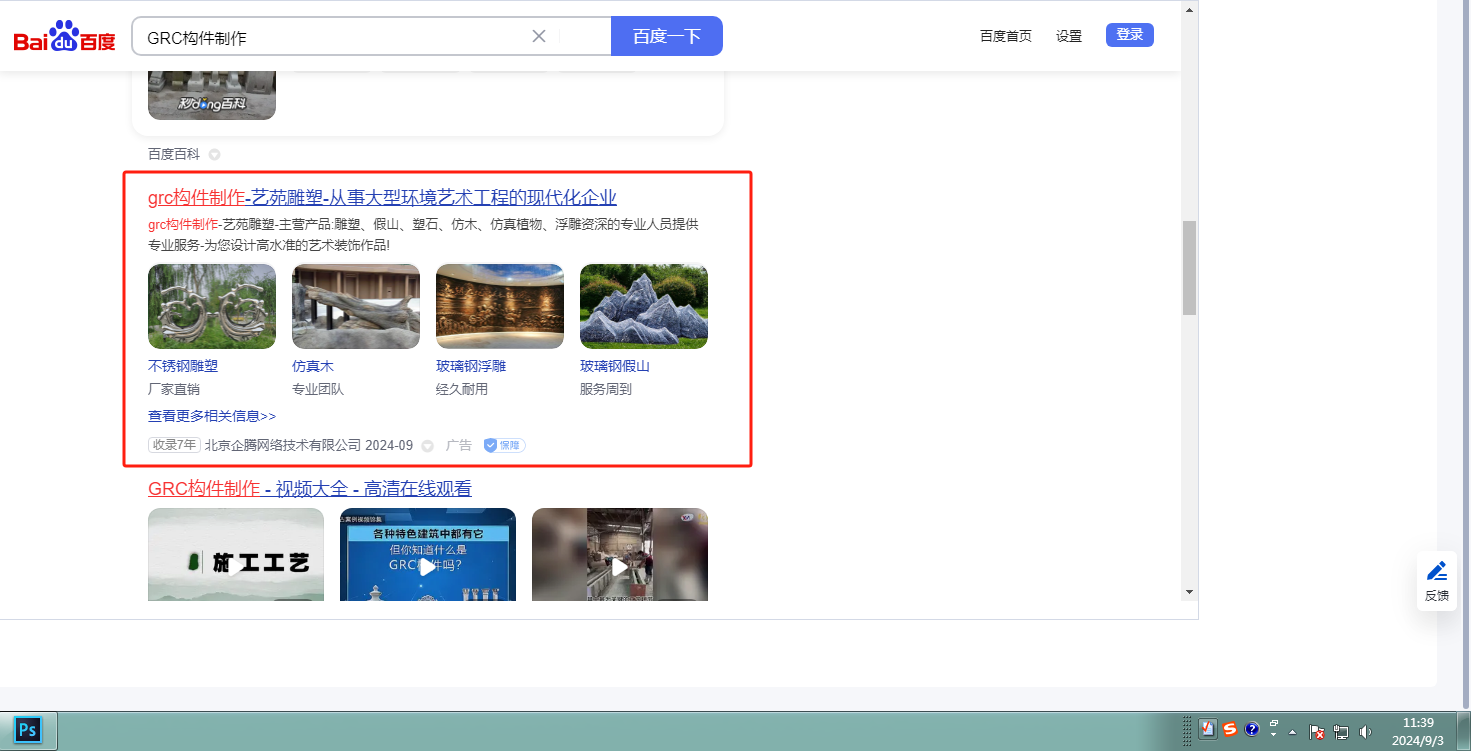Viewport: 1471px width, 751px height.
Task: Click the 服务周到 caption
Action: 606,389
